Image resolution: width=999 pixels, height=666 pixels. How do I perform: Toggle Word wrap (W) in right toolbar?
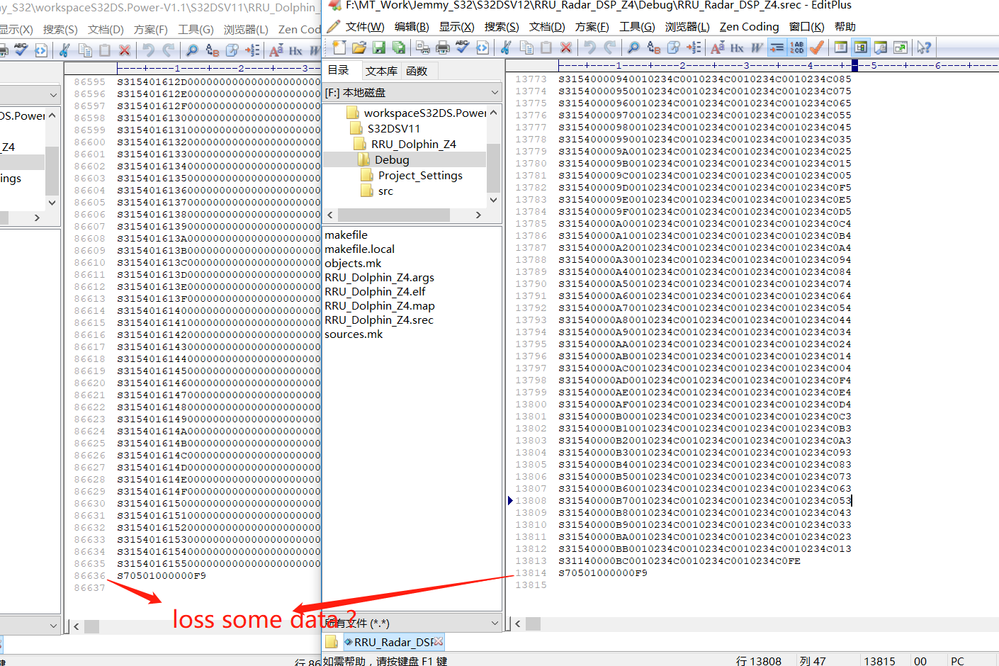tap(757, 48)
